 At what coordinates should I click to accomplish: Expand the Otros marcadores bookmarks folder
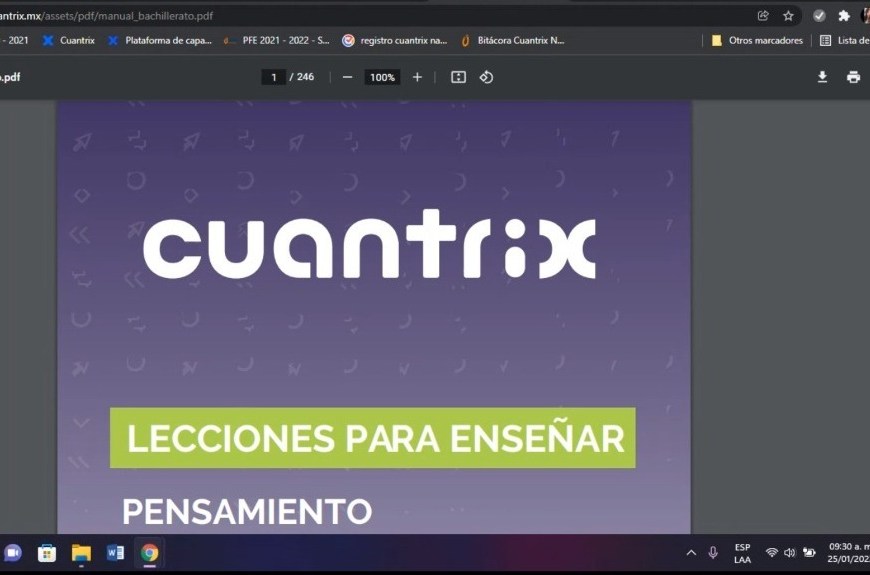pos(757,41)
